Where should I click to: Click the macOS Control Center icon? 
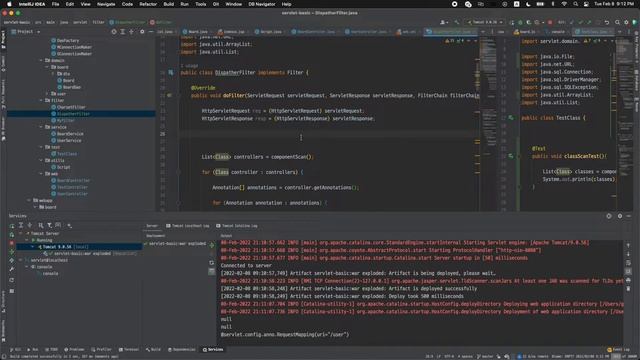[x=586, y=4]
